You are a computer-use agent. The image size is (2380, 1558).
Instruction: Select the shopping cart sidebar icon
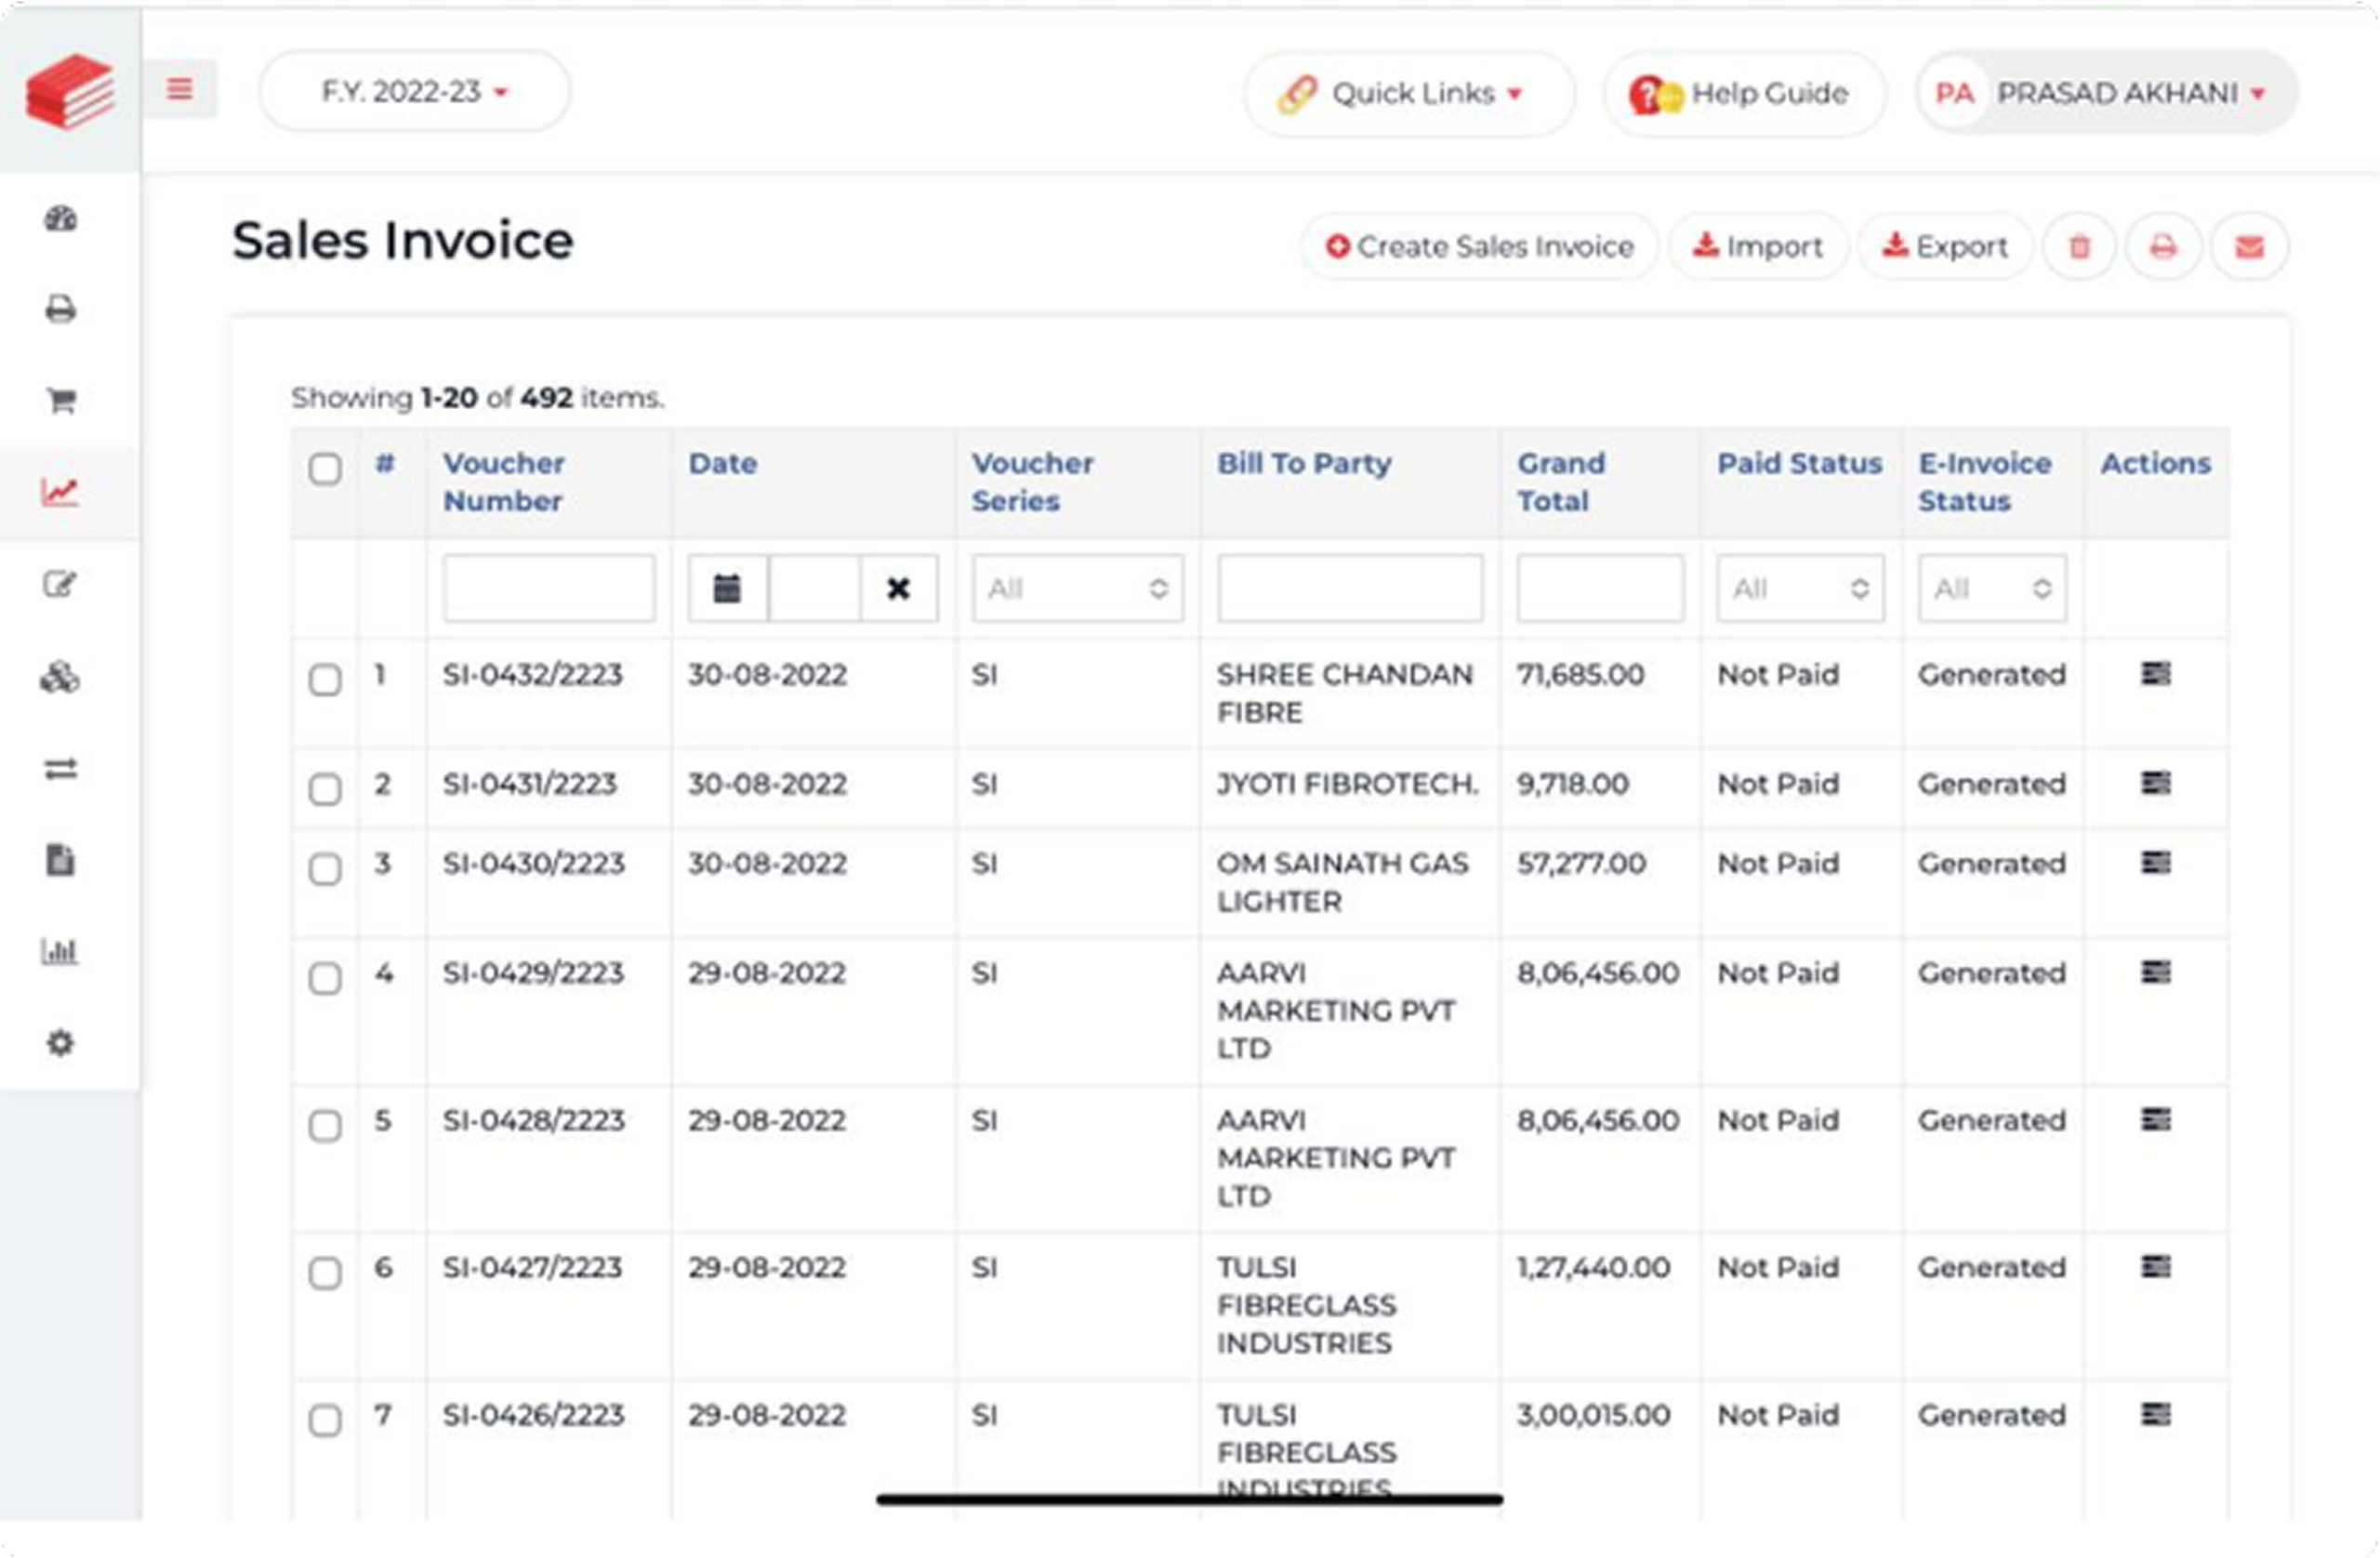62,400
